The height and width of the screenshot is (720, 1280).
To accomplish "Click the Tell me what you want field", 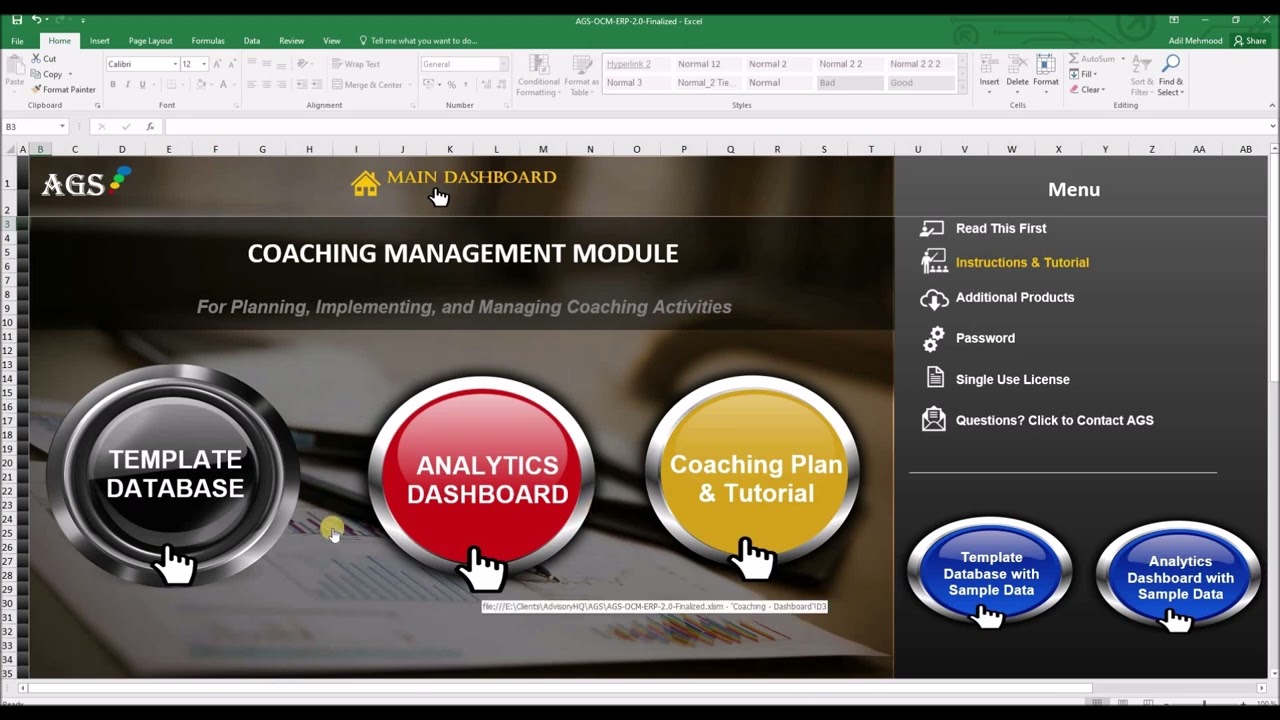I will [418, 41].
